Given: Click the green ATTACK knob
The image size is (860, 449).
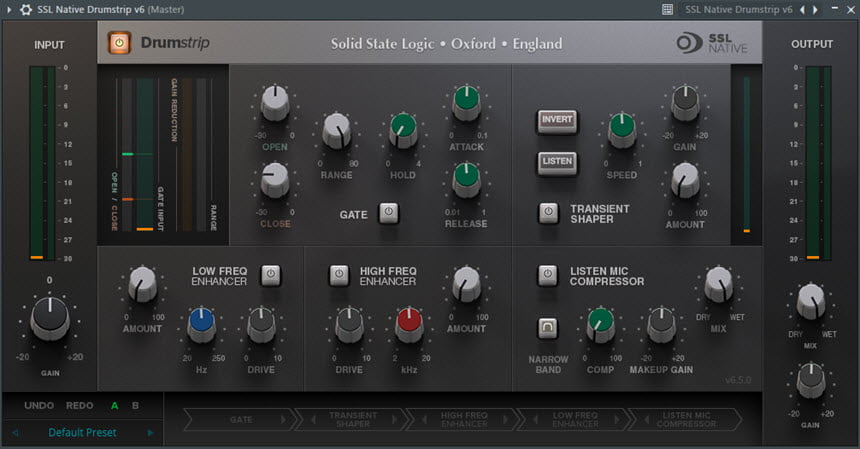Looking at the screenshot, I should click(x=466, y=103).
